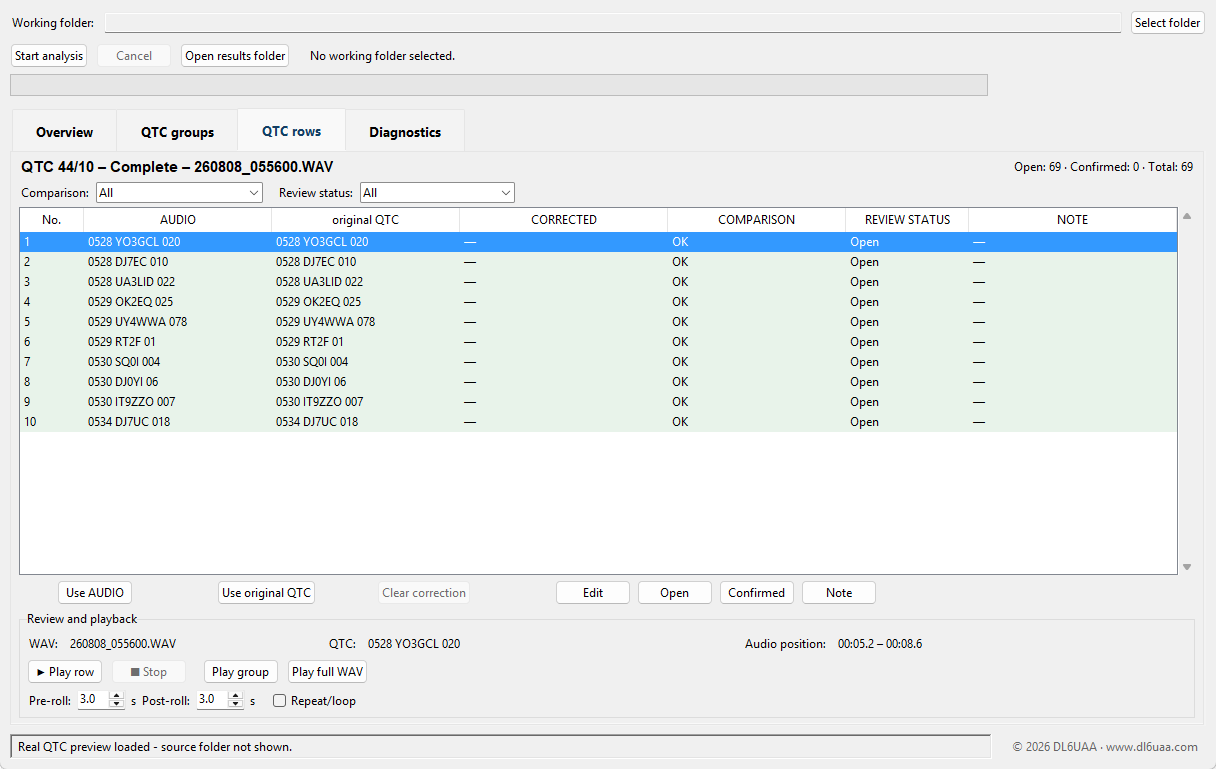This screenshot has height=769, width=1216.
Task: Click the Select folder button
Action: tap(1167, 23)
